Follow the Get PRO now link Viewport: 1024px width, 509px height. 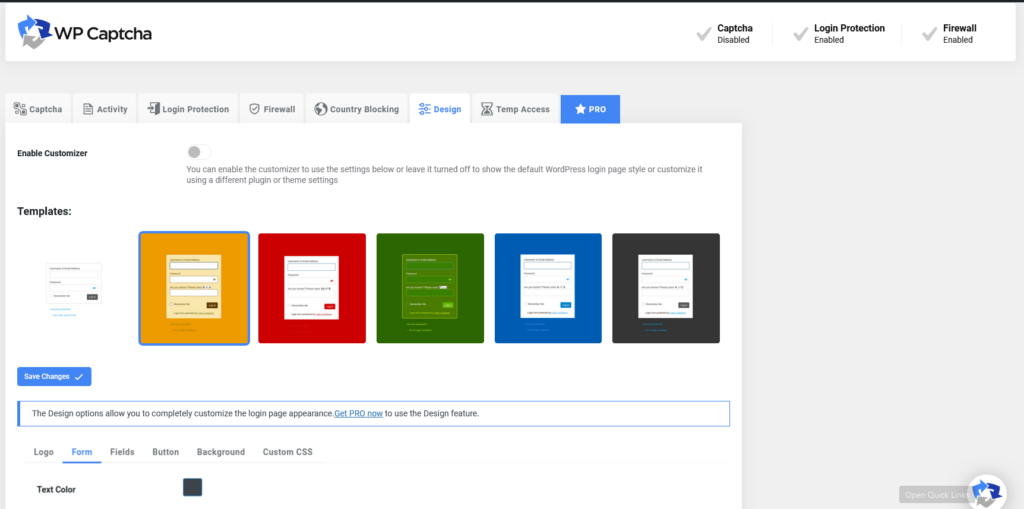click(359, 414)
